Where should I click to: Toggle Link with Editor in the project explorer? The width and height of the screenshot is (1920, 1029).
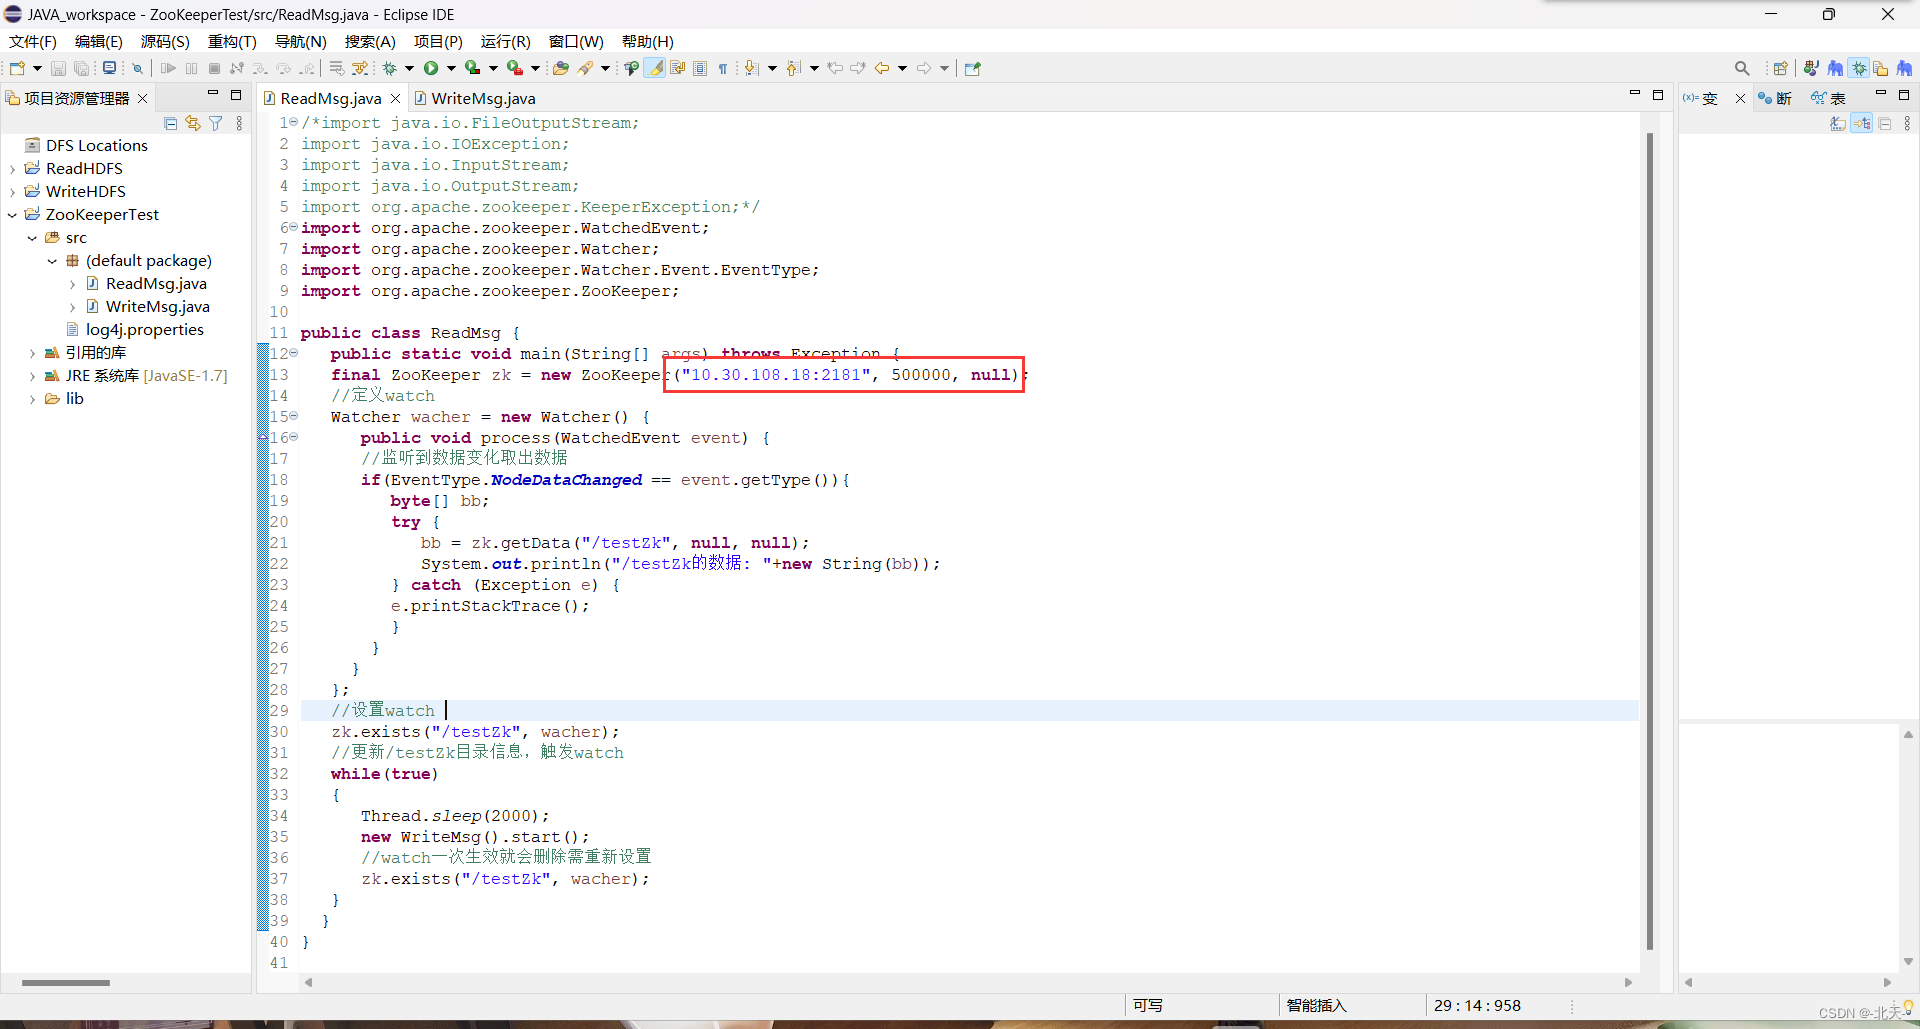(193, 123)
